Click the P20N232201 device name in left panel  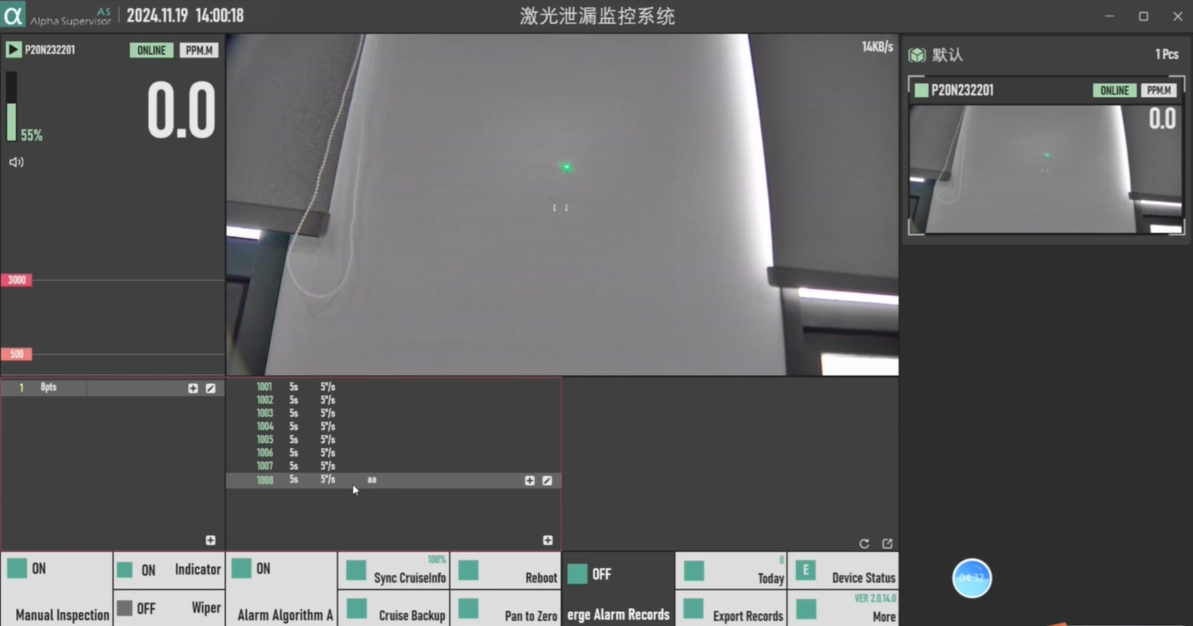(x=49, y=50)
